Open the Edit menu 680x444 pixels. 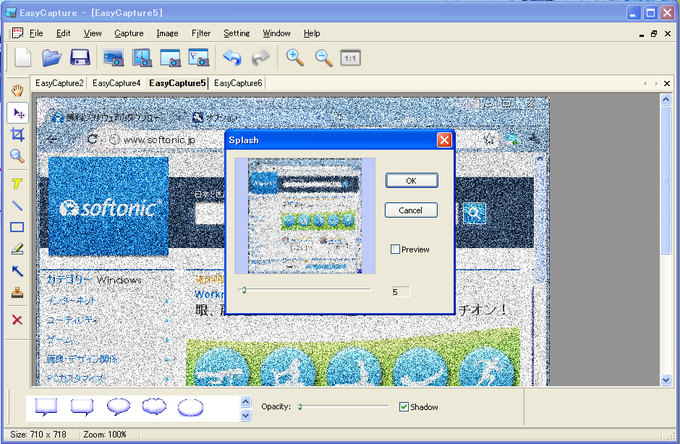[63, 33]
